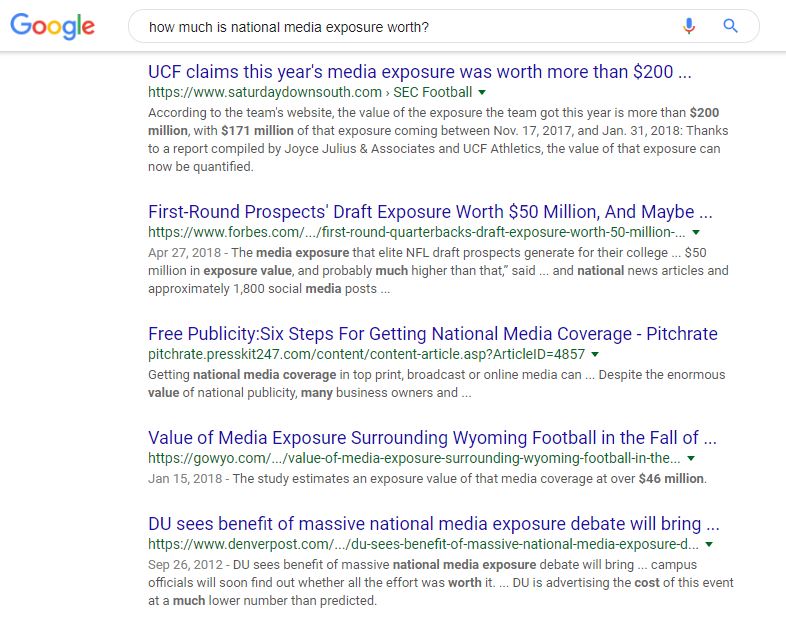Image resolution: width=786 pixels, height=617 pixels.
Task: Open the UCF media exposure result
Action: pos(419,72)
